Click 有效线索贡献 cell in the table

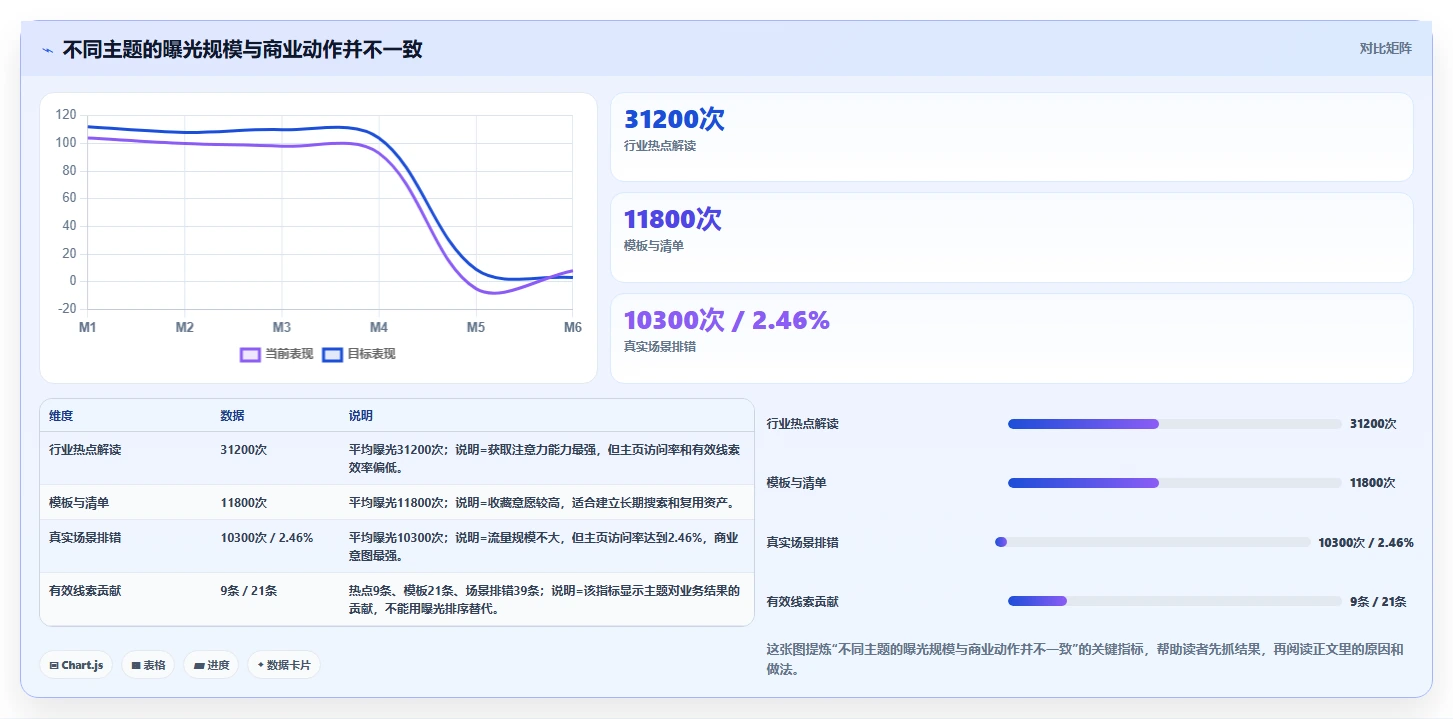click(85, 591)
